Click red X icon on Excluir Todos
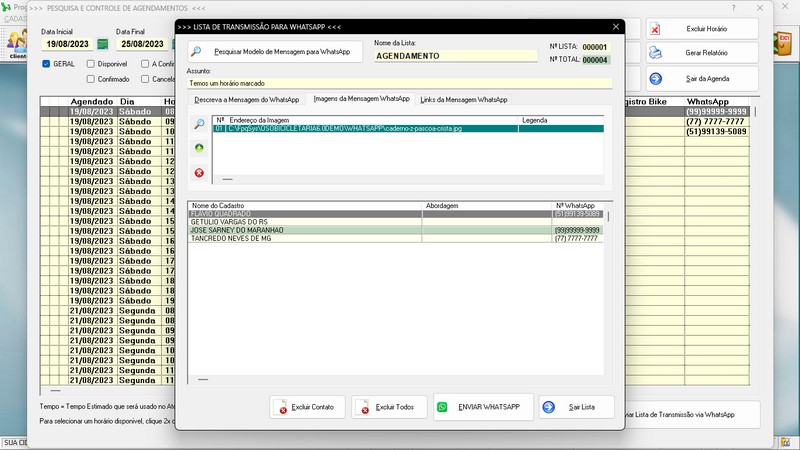800x450 pixels. (x=363, y=408)
